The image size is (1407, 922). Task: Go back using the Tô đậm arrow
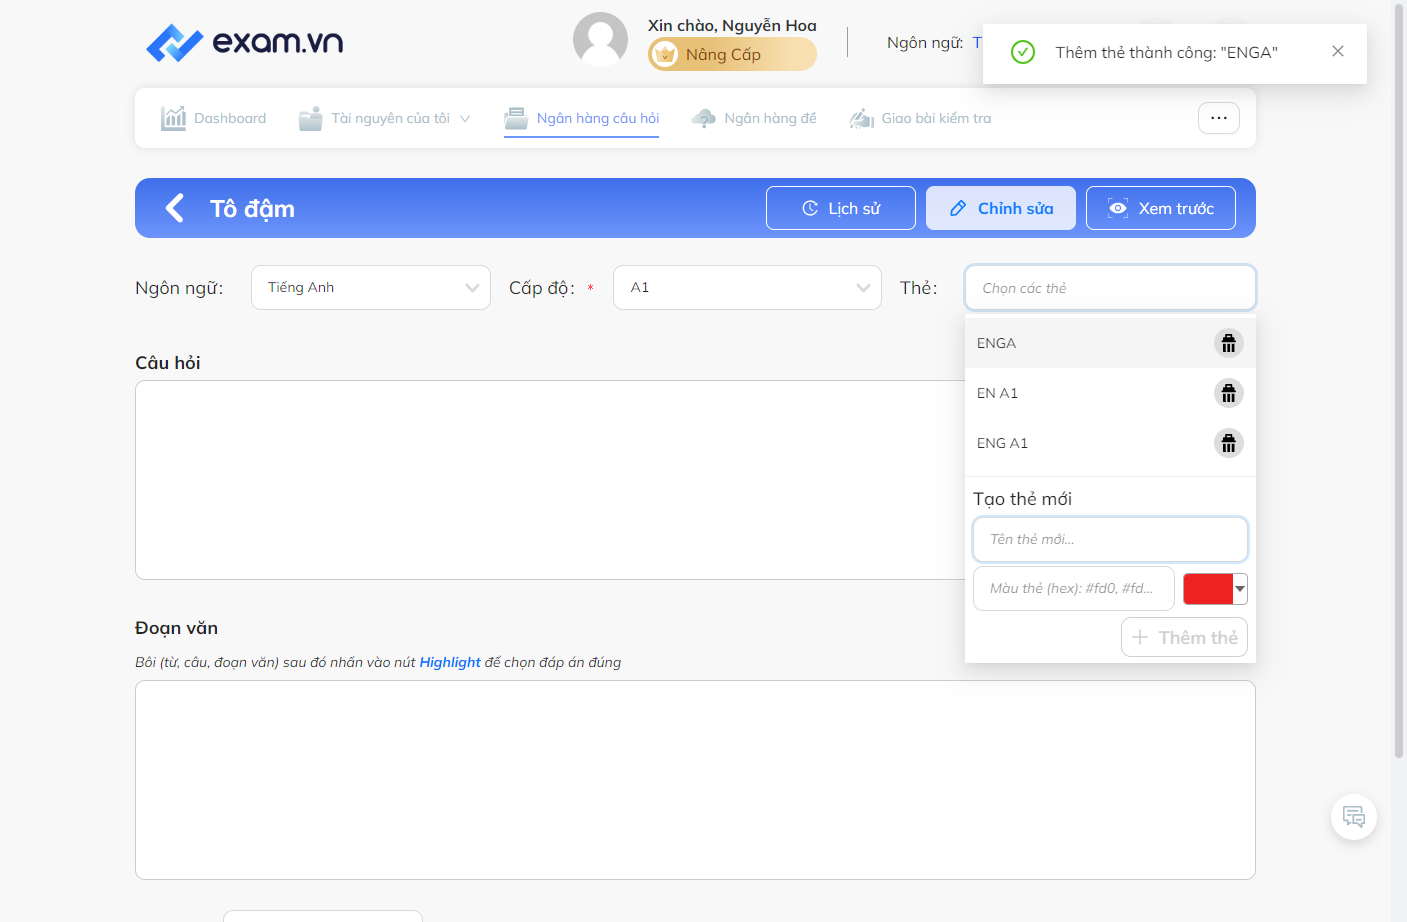click(x=174, y=208)
